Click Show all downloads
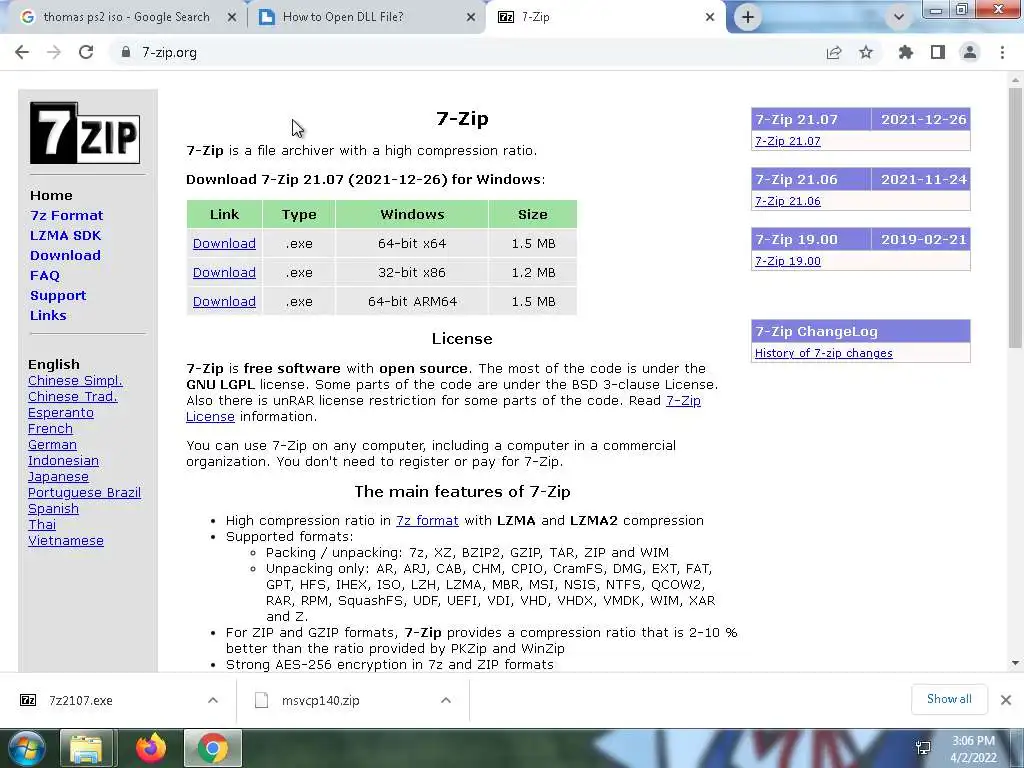This screenshot has height=768, width=1024. pyautogui.click(x=949, y=699)
